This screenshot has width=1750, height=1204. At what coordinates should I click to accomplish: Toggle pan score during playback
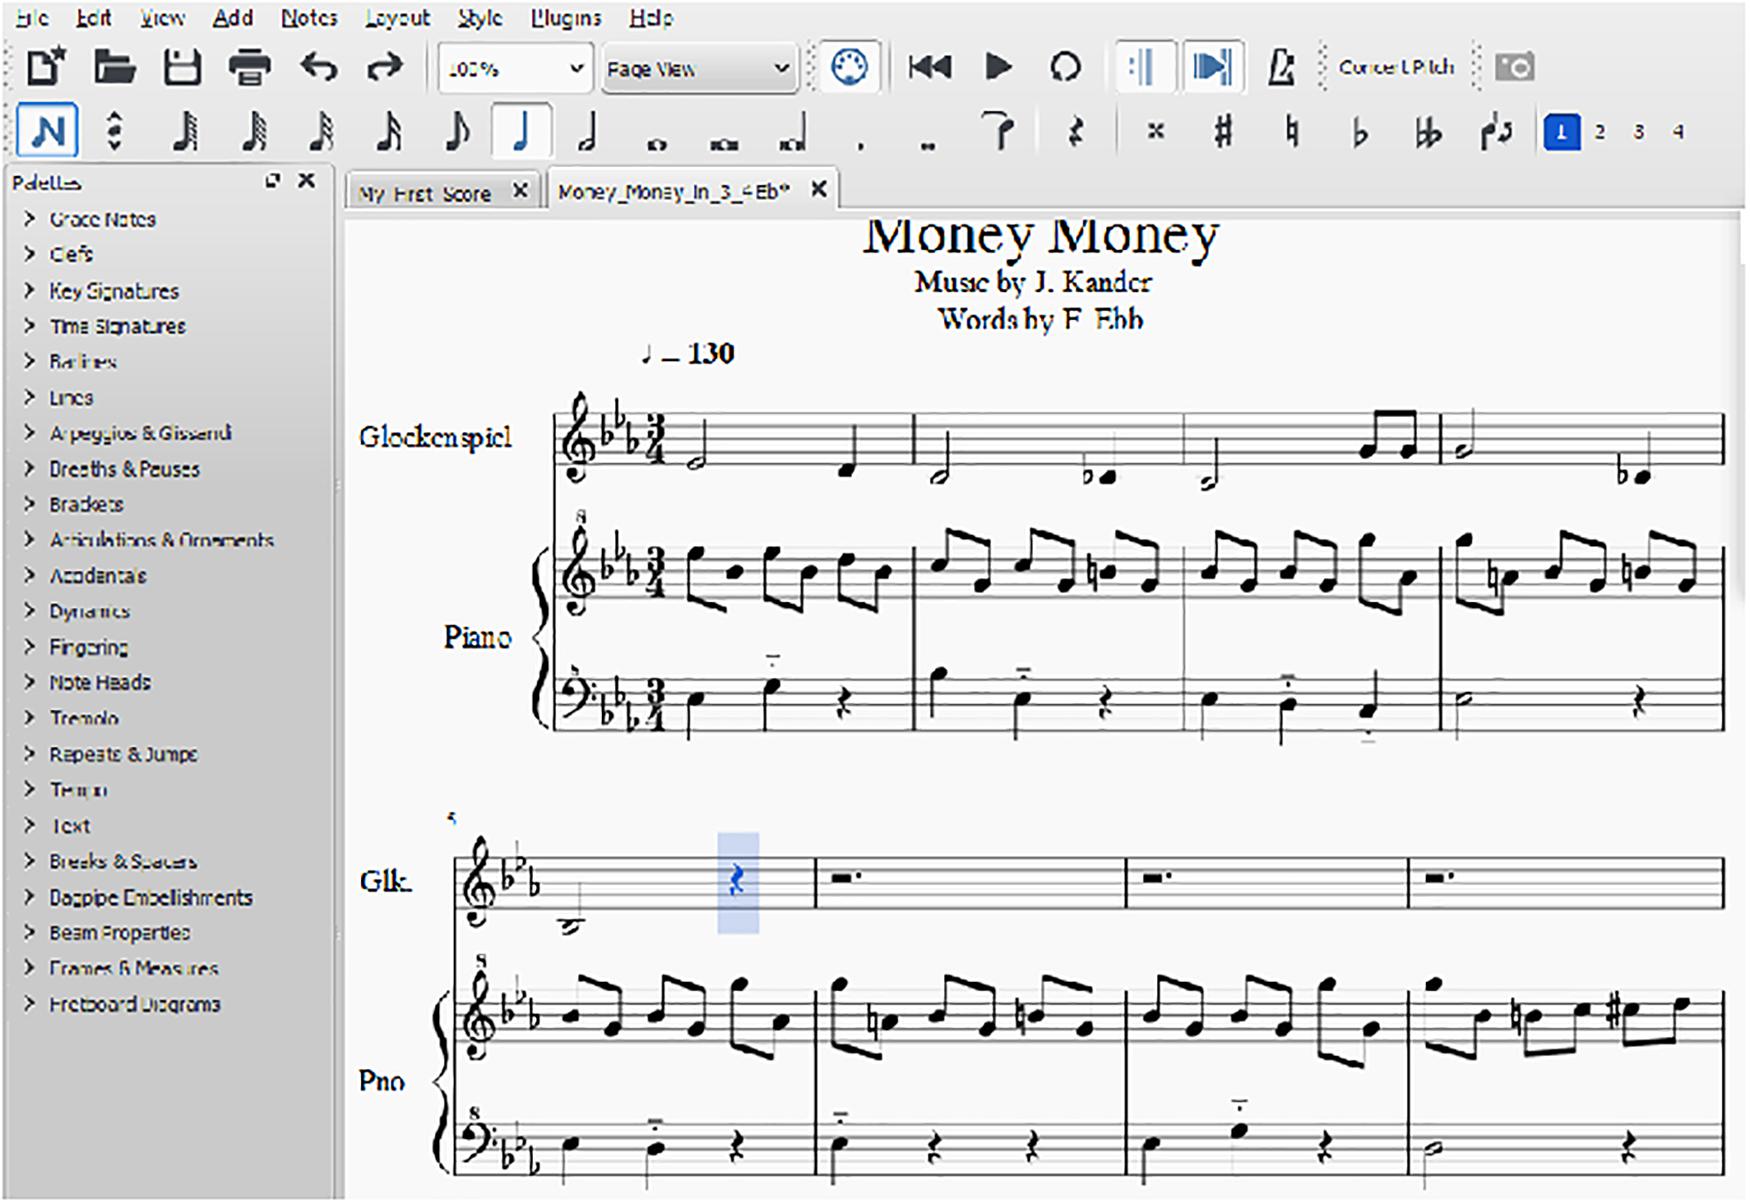(1213, 67)
